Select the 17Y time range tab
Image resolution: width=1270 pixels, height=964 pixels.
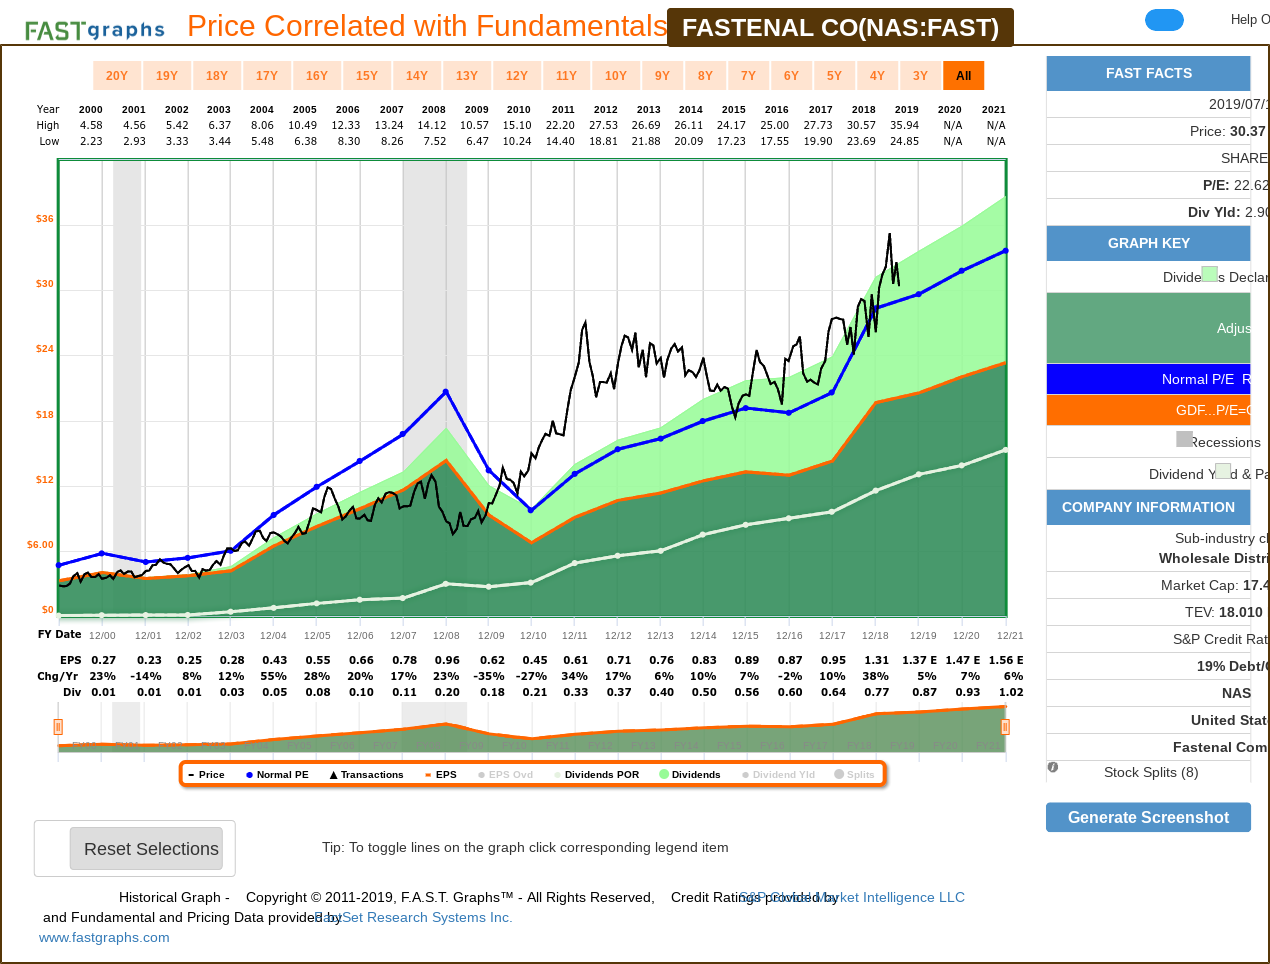[267, 76]
